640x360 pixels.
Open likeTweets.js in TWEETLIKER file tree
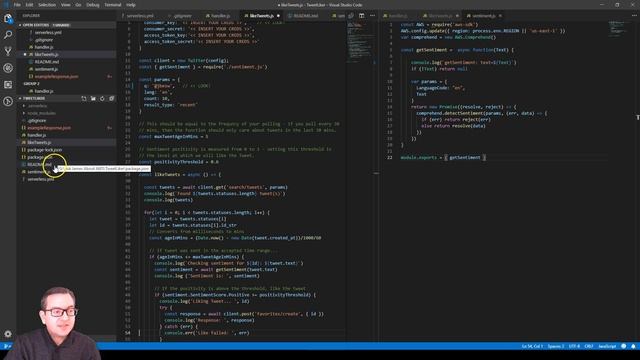tap(39, 142)
